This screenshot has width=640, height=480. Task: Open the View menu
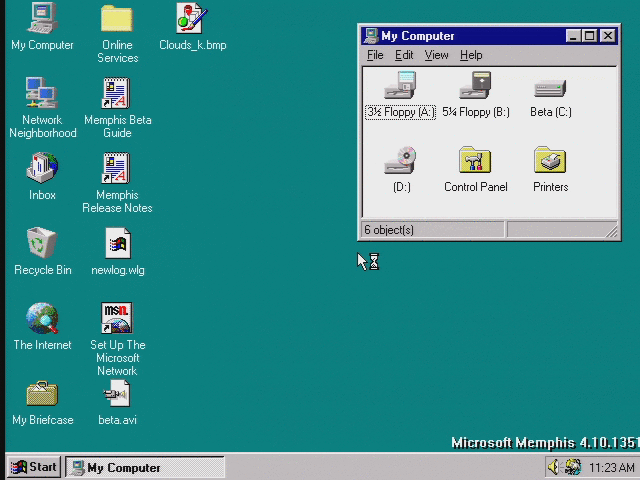point(436,55)
